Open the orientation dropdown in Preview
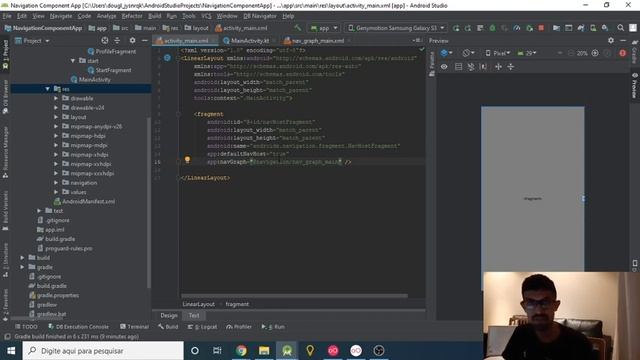Screen dimensions: 640x360 coord(469,53)
